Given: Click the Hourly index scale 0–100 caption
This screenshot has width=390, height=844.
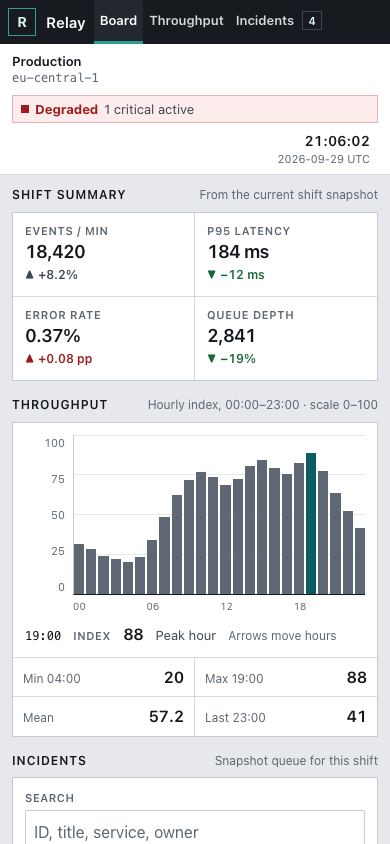Looking at the screenshot, I should click(263, 405).
